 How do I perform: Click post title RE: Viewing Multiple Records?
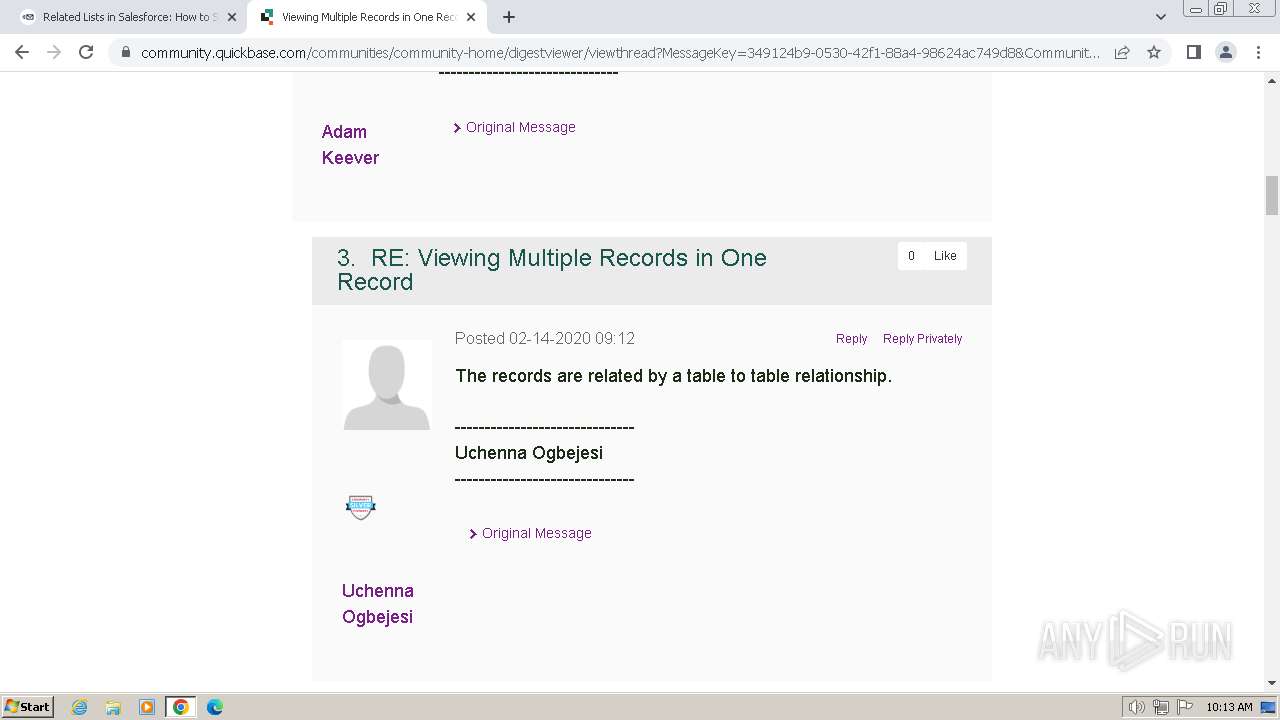tap(552, 270)
